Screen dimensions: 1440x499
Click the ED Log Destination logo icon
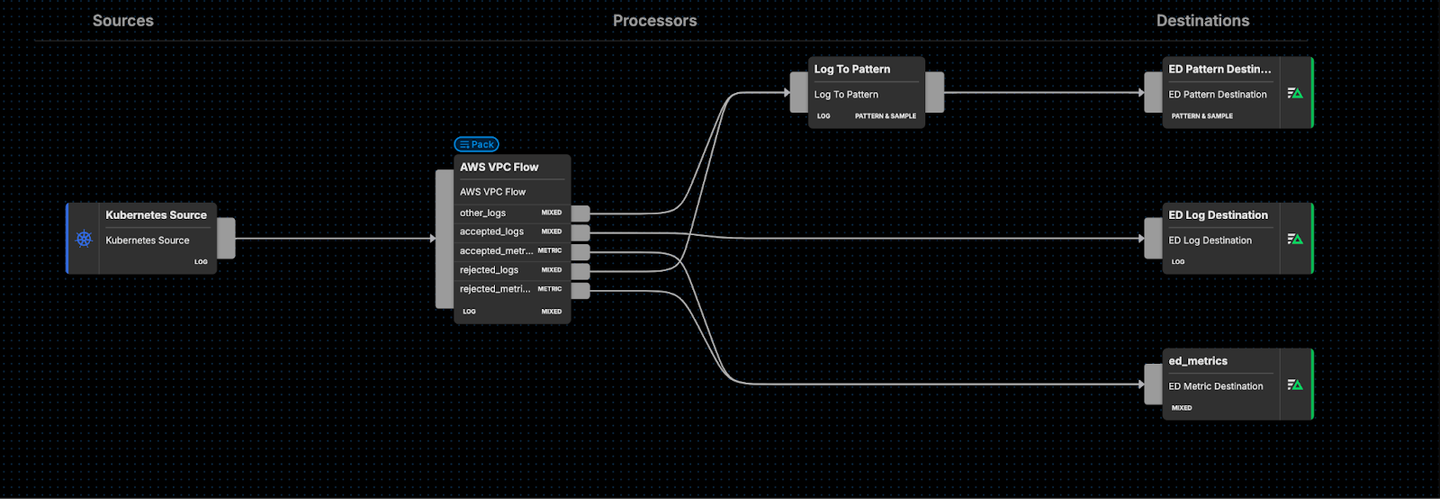1295,239
